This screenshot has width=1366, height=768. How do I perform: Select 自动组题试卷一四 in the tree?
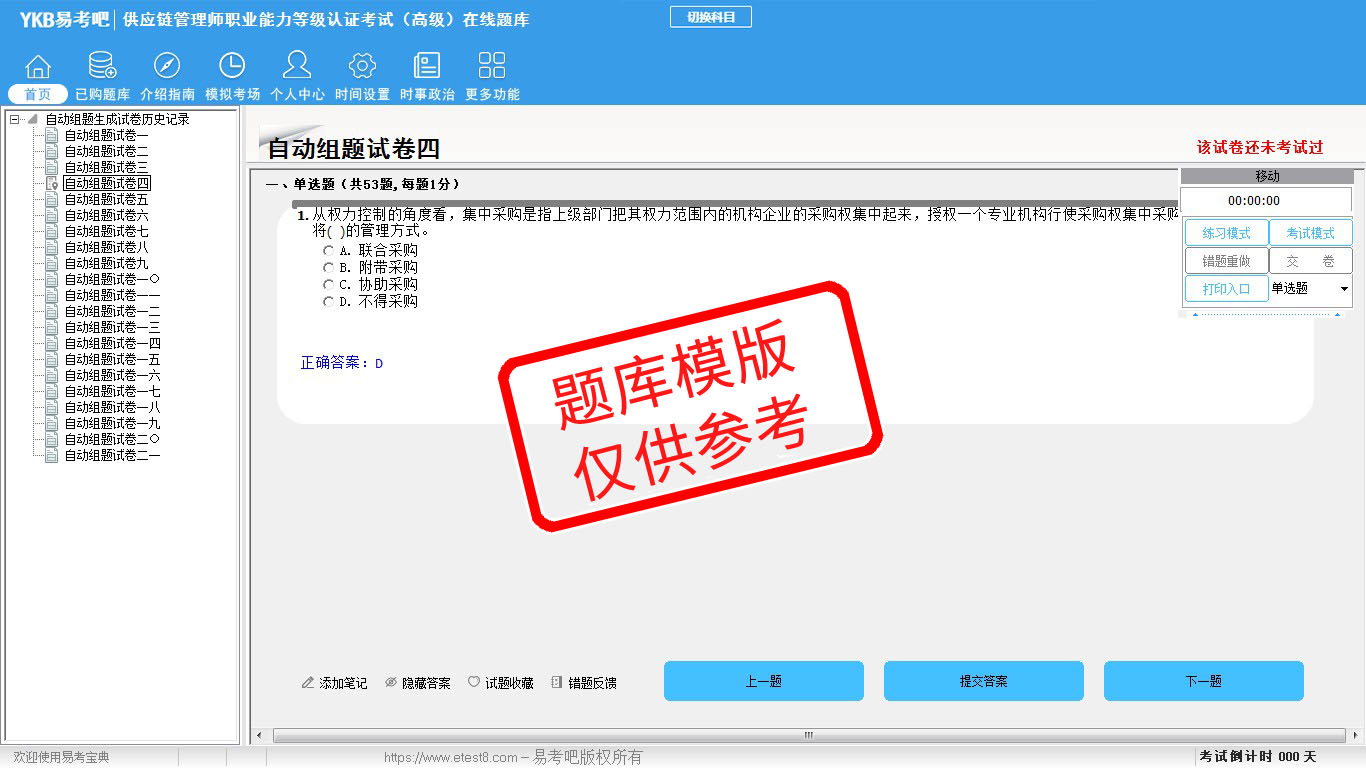point(112,343)
